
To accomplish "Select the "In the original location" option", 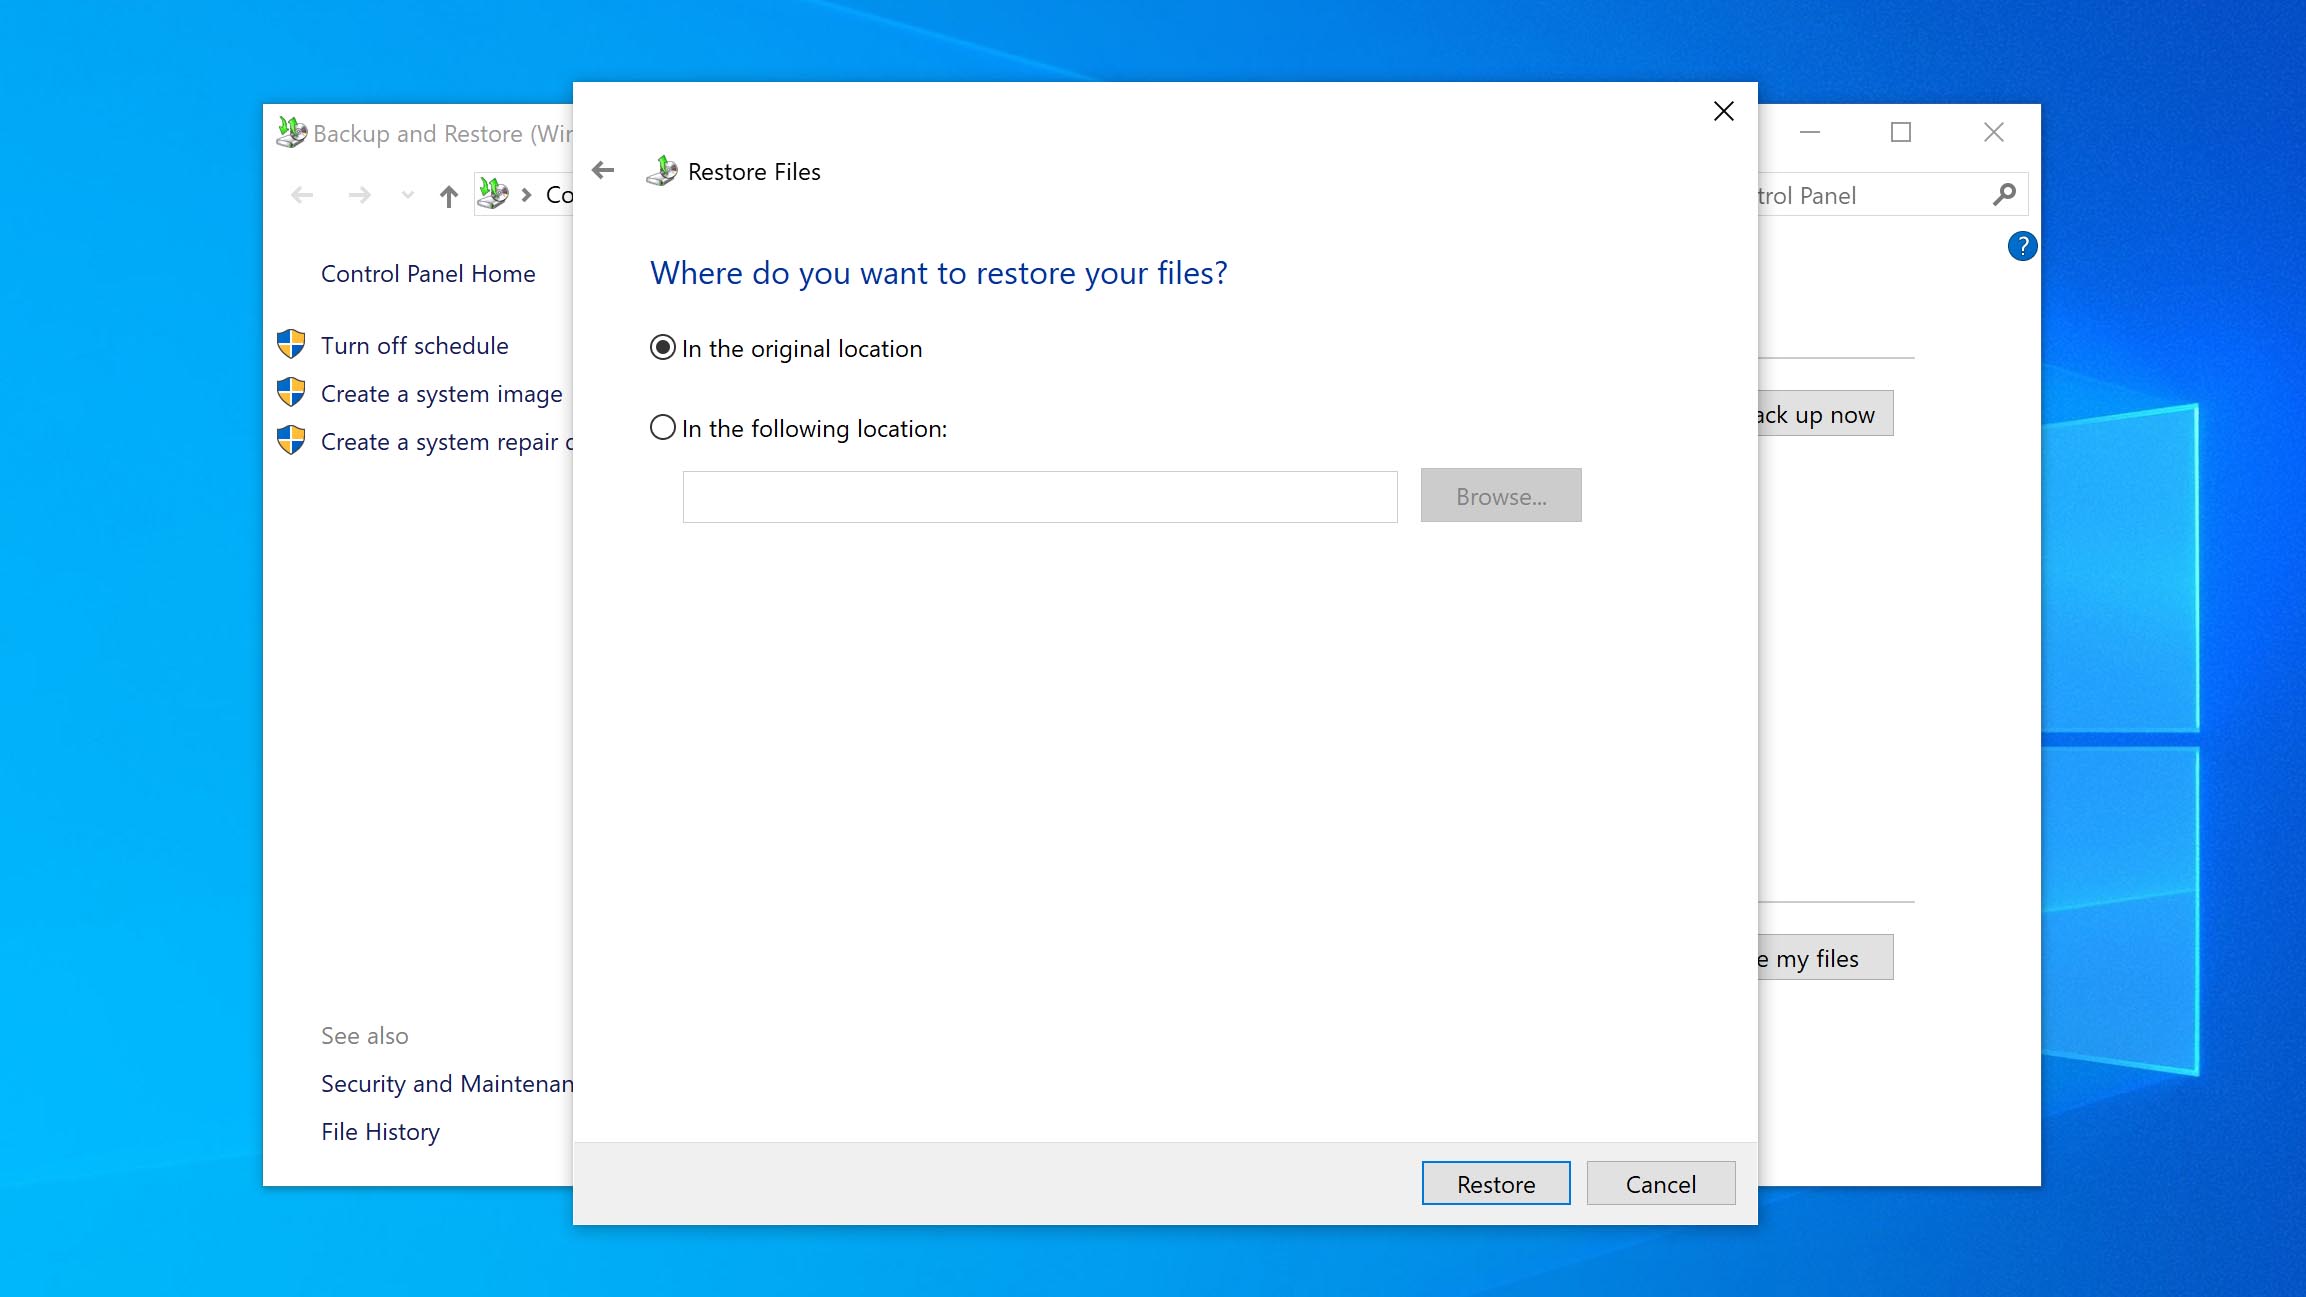I will pos(663,348).
